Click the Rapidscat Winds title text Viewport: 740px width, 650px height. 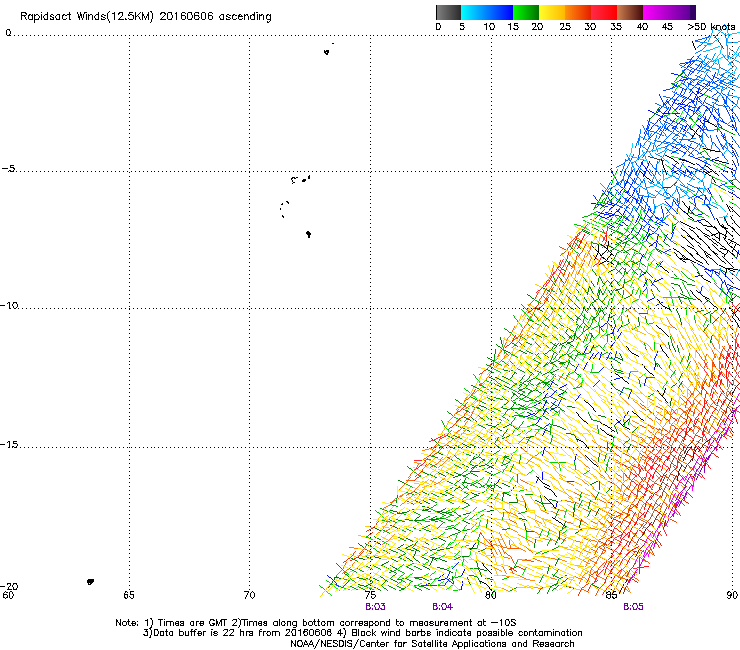click(x=146, y=17)
